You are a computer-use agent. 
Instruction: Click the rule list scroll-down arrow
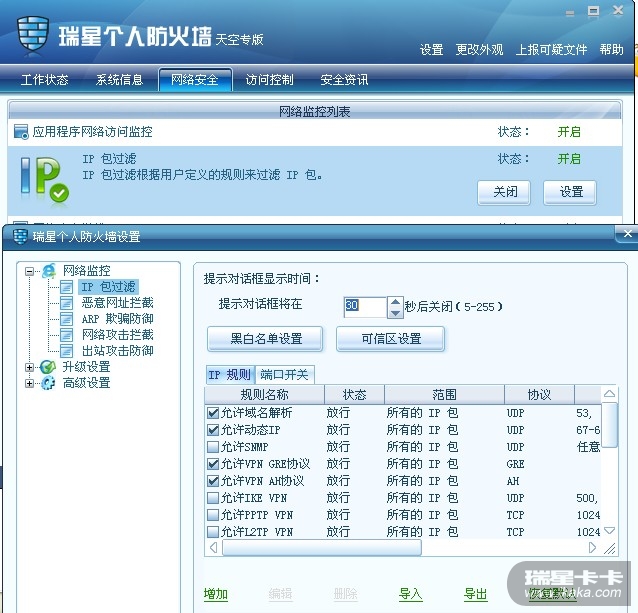point(609,531)
